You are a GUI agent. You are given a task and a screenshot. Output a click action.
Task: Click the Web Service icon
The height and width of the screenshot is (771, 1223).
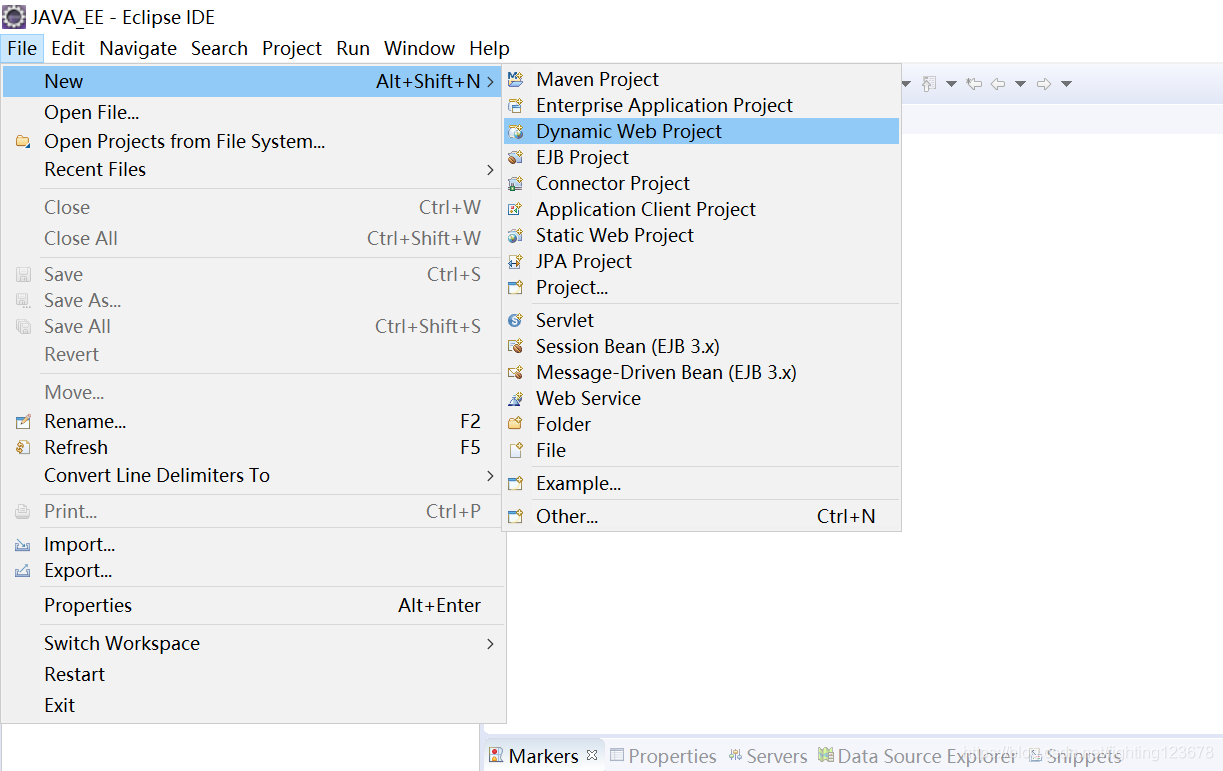[x=516, y=398]
